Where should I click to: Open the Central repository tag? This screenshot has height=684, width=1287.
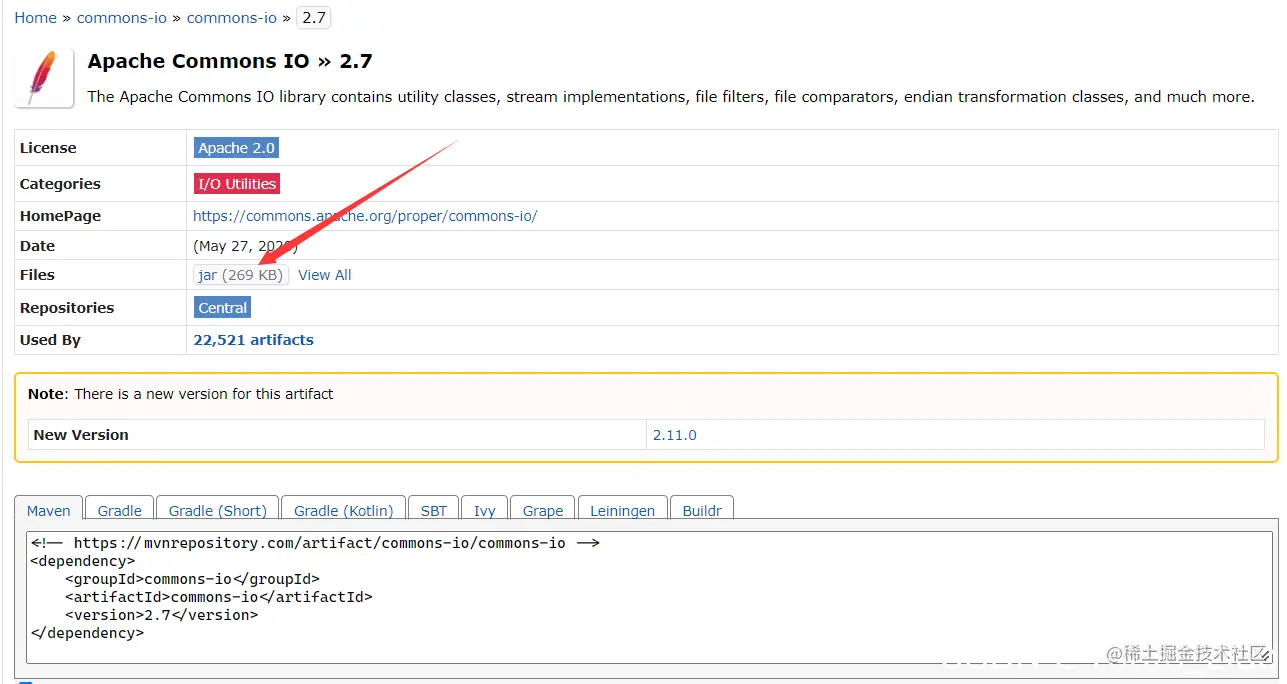pyautogui.click(x=222, y=308)
